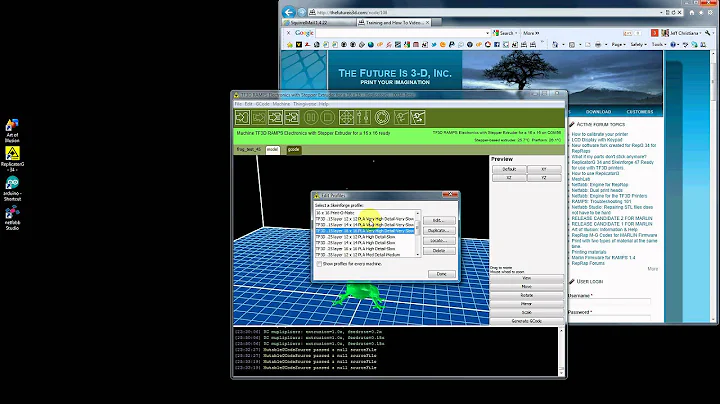Screen dimensions: 720x404
Task: Click the sliders settings toolbar icon
Action: [x=363, y=118]
